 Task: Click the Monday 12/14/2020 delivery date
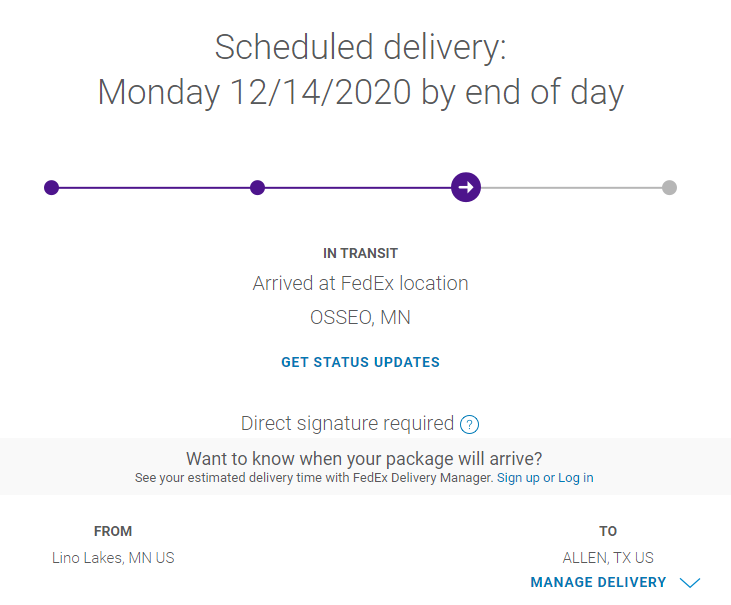(x=360, y=92)
